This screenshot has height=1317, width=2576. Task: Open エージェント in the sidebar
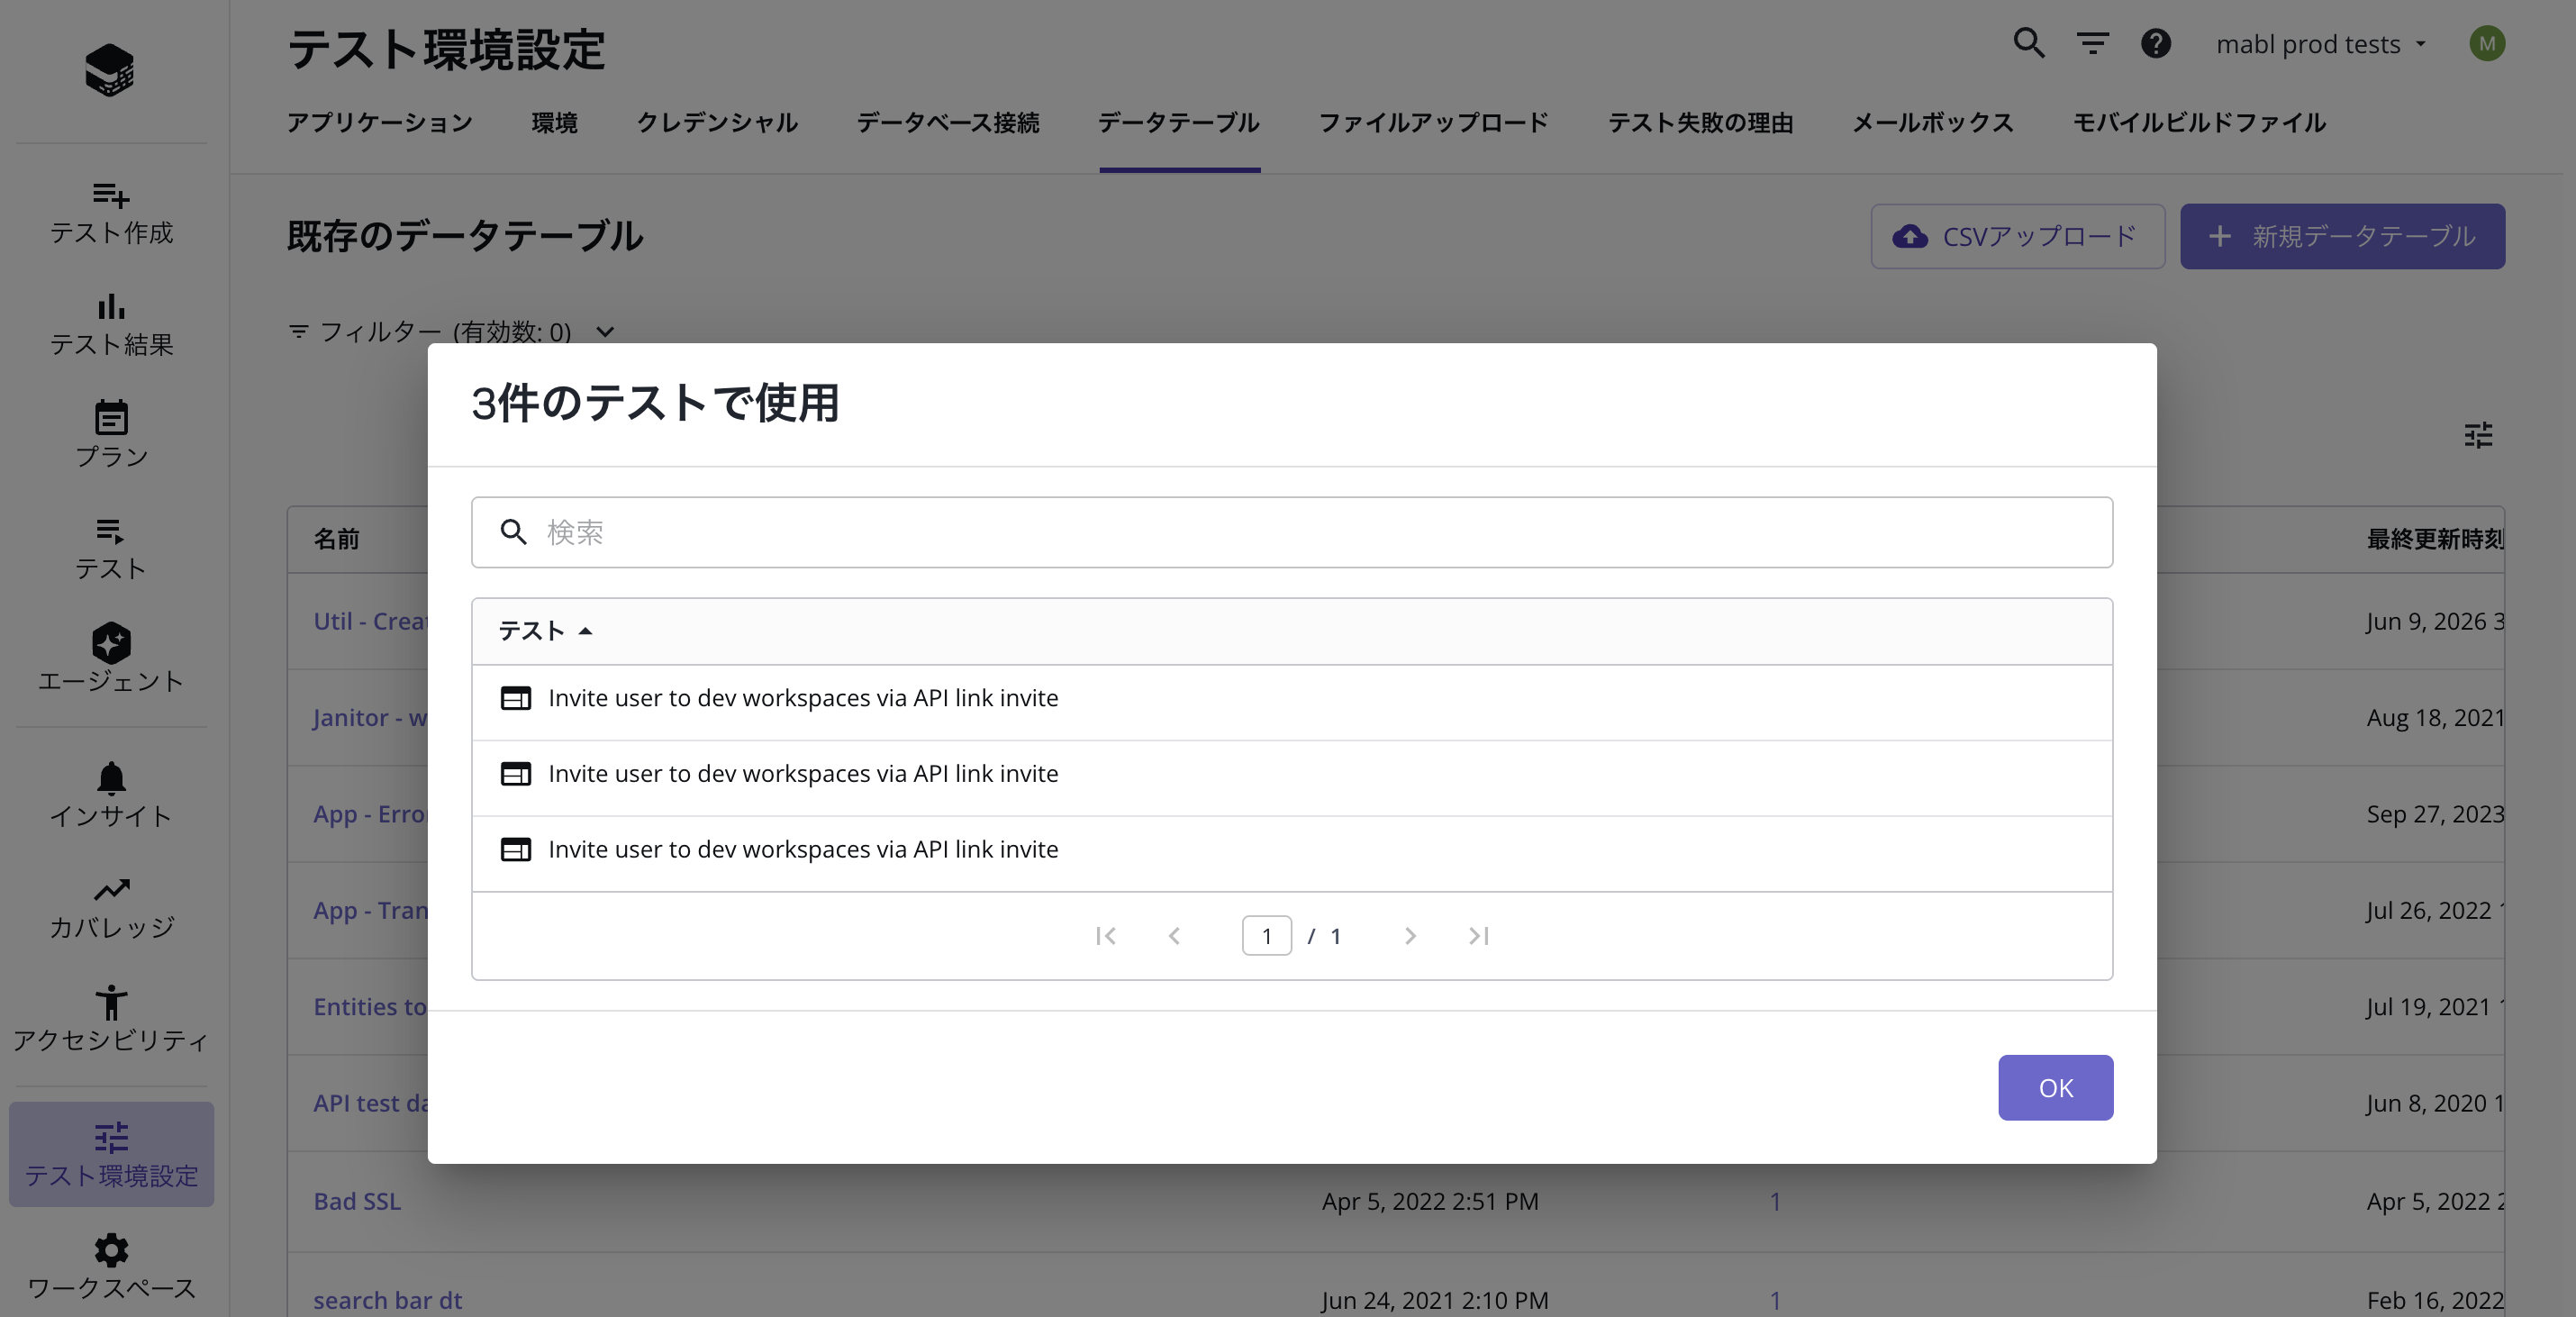(111, 658)
